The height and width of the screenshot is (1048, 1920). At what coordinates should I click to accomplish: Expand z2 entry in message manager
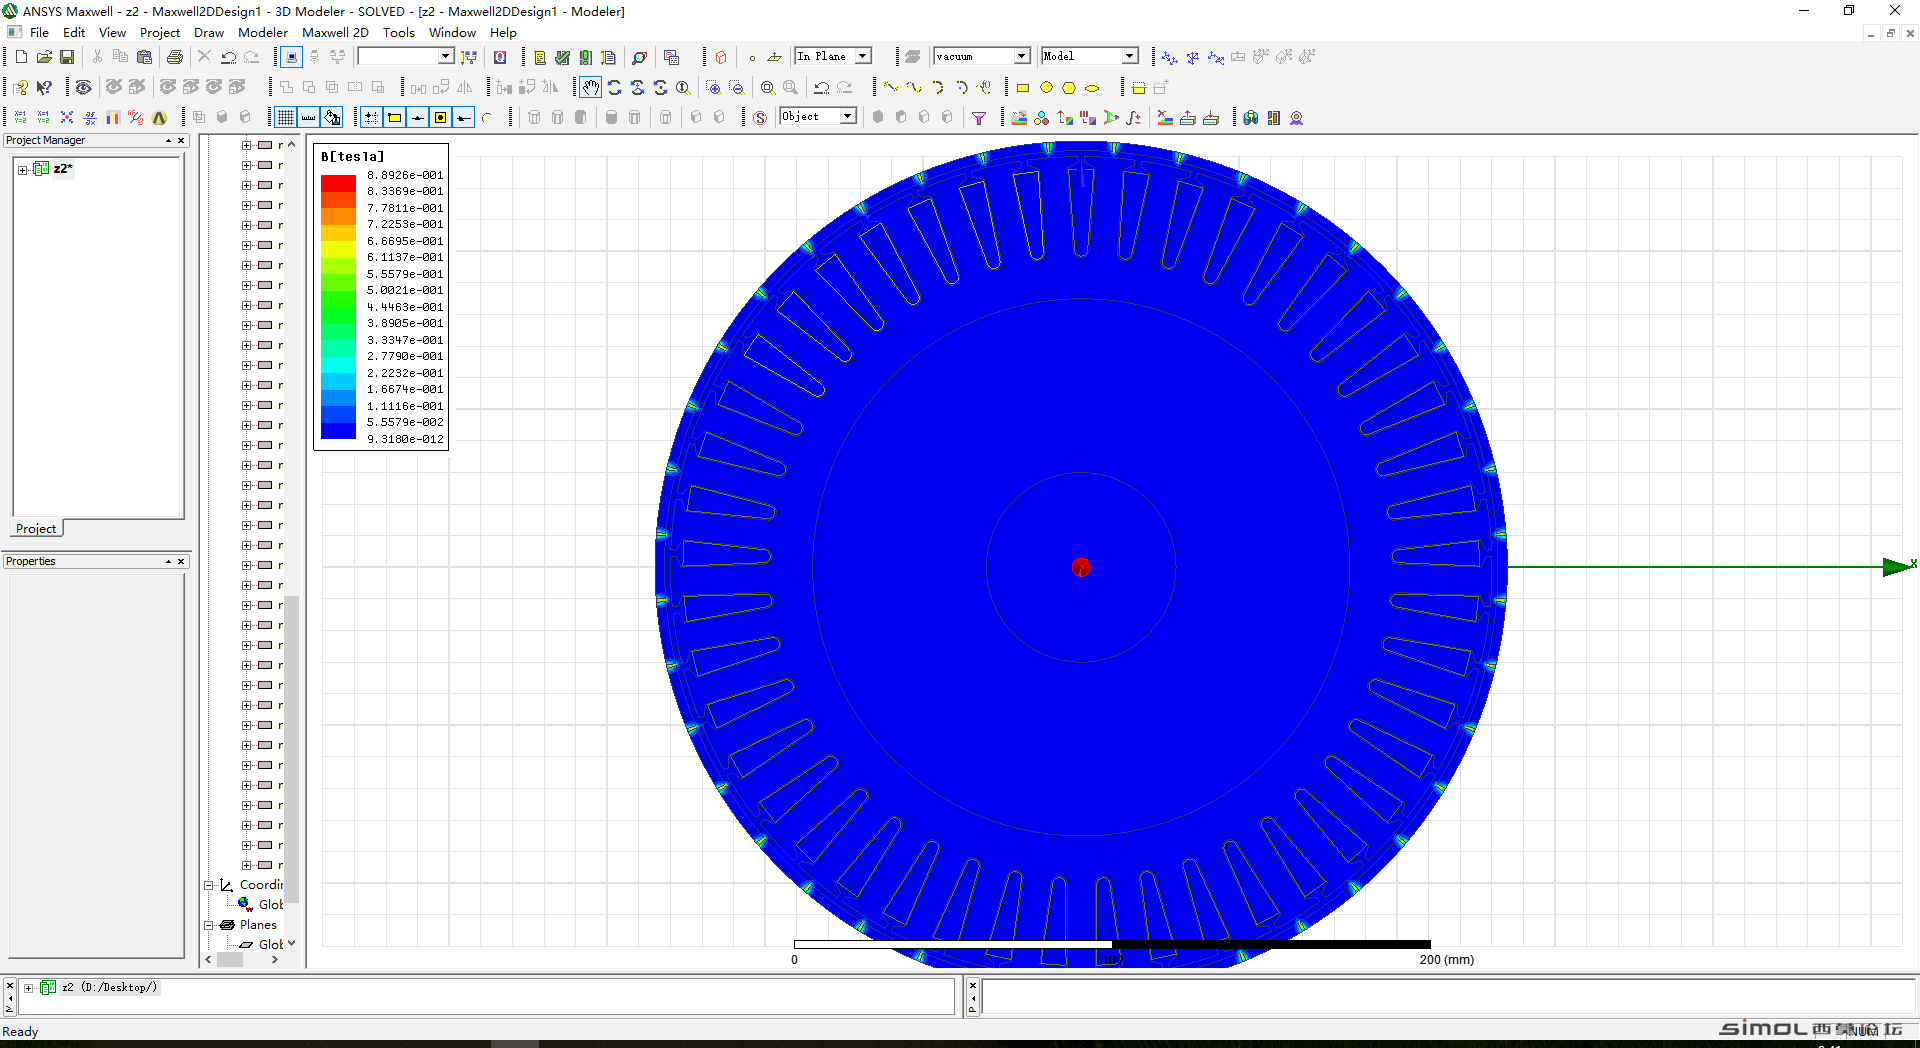(29, 988)
